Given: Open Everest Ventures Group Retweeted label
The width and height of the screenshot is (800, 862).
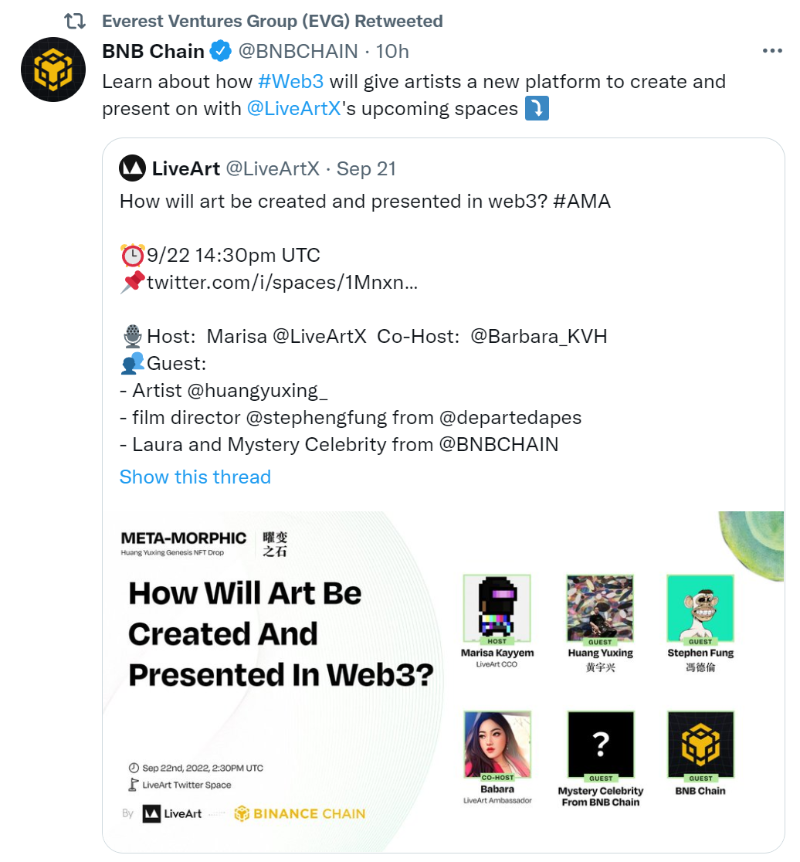Looking at the screenshot, I should click(x=272, y=21).
